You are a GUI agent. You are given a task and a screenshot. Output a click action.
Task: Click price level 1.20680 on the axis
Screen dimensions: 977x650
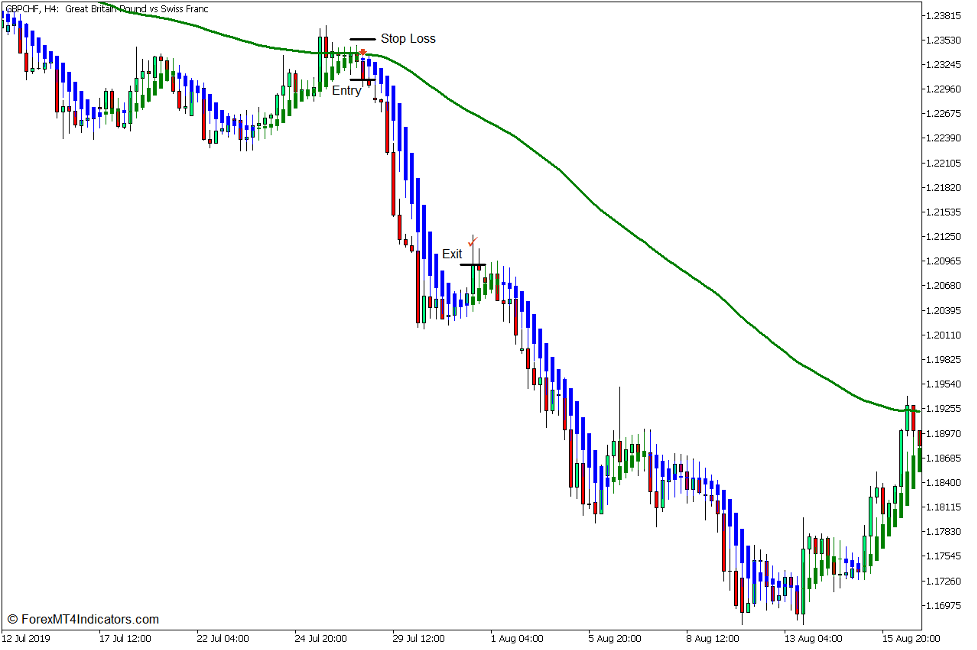click(943, 286)
